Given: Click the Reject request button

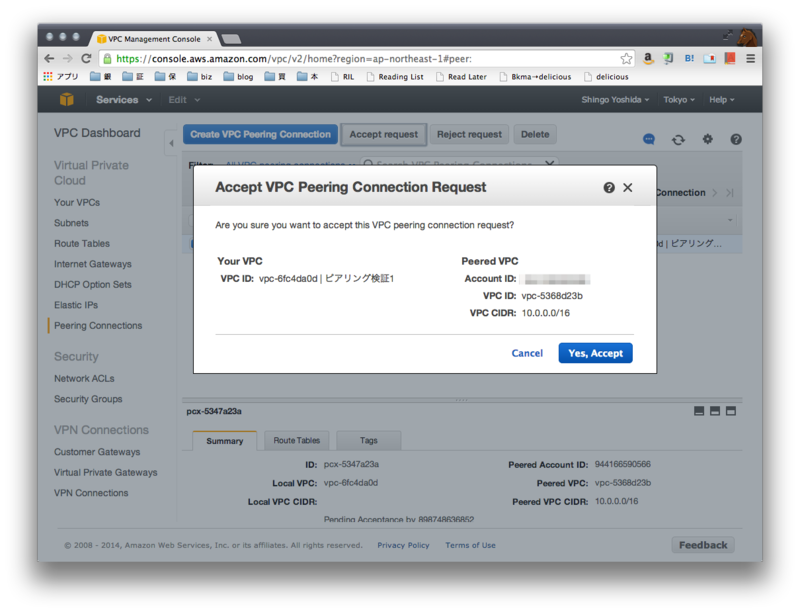Looking at the screenshot, I should 469,134.
